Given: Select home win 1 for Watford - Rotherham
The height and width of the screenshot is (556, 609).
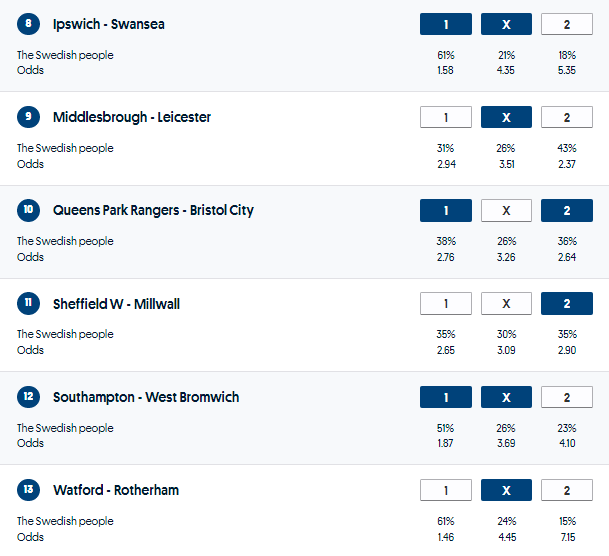Looking at the screenshot, I should [x=446, y=490].
